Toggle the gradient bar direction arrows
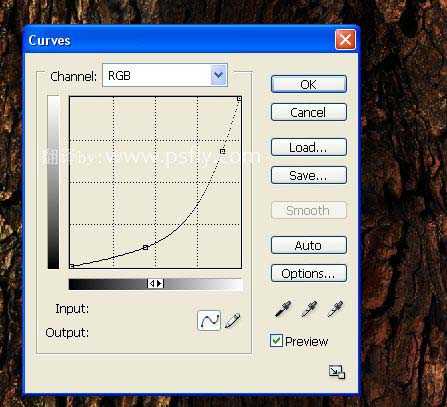The width and height of the screenshot is (447, 407). [155, 284]
